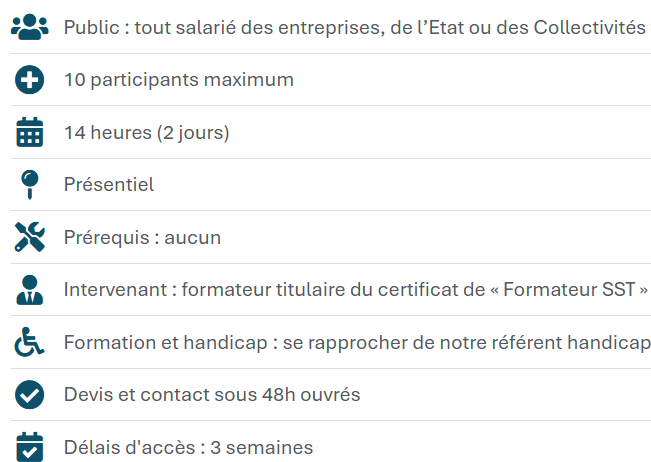Click the wrench and screwdriver icon

30,237
